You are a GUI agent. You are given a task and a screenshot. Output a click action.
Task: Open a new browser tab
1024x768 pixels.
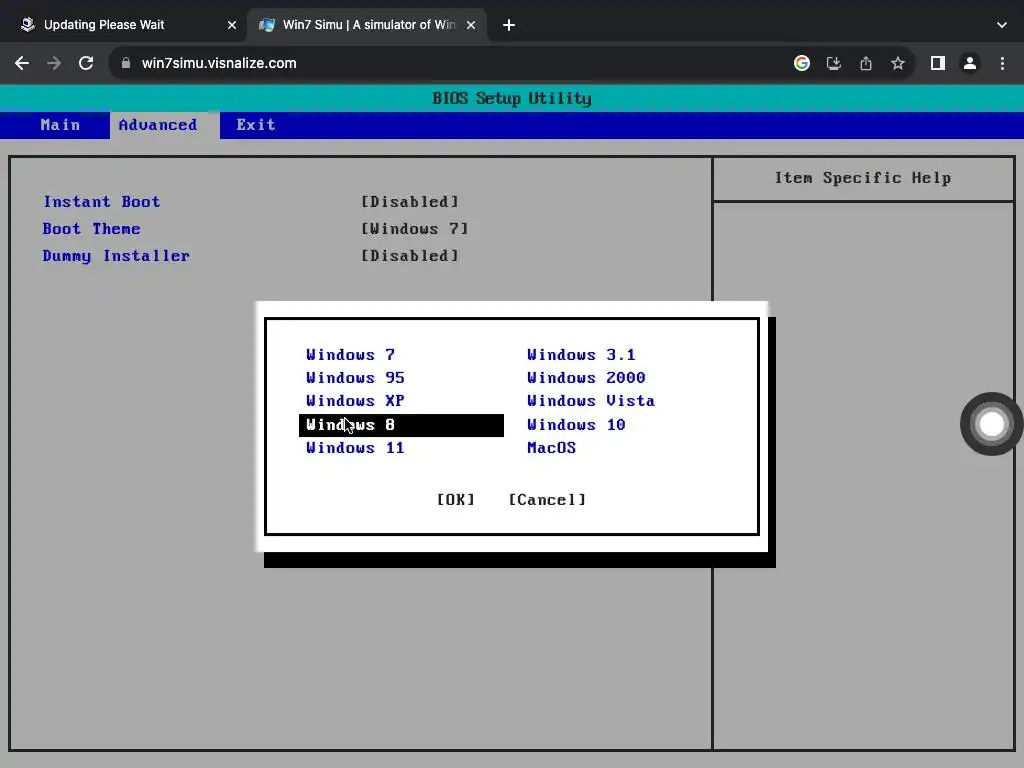click(509, 25)
